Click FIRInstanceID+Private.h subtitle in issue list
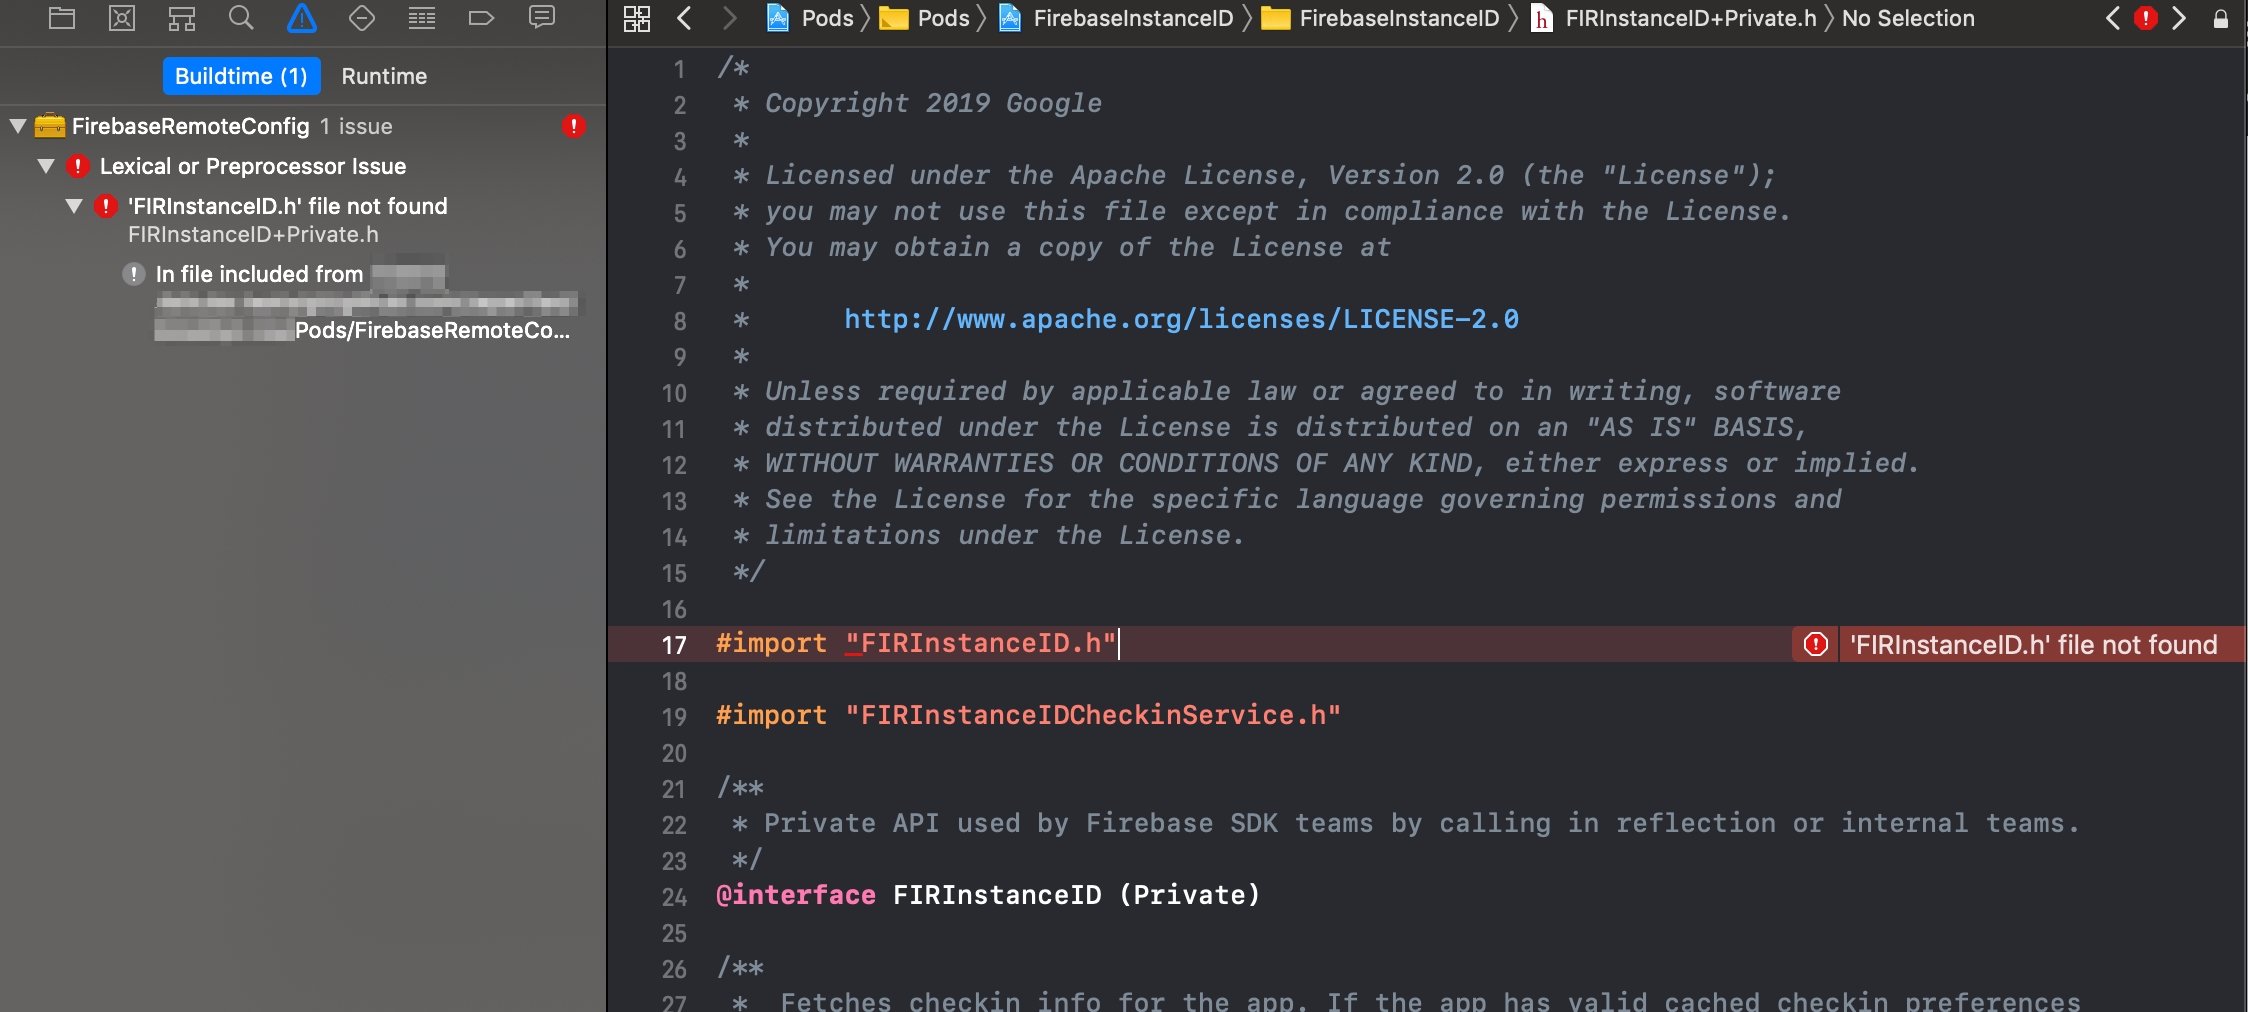 (x=253, y=234)
